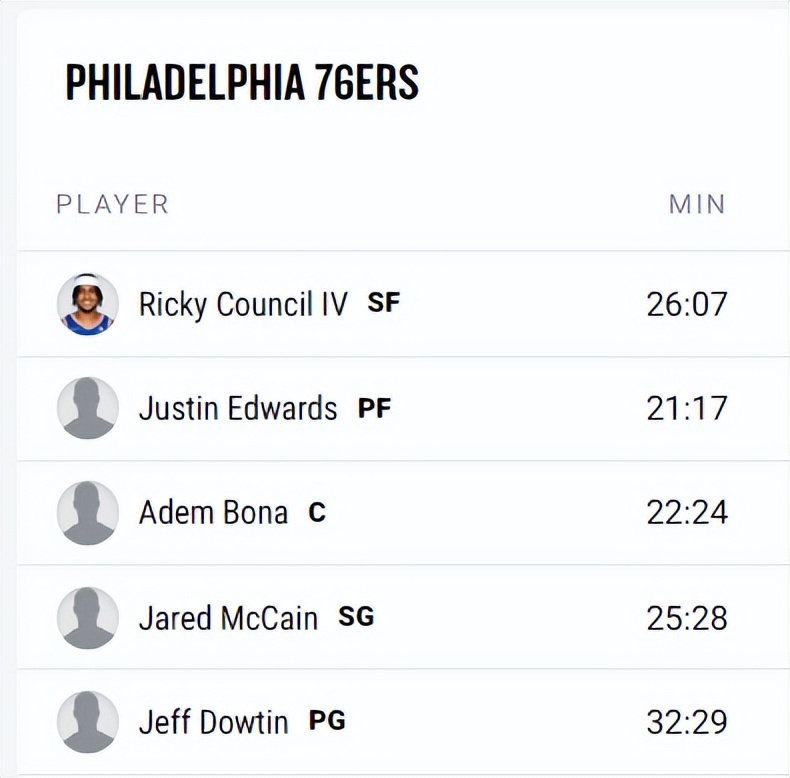This screenshot has width=790, height=778.
Task: Open Justin Edwards player profile
Action: [x=238, y=408]
